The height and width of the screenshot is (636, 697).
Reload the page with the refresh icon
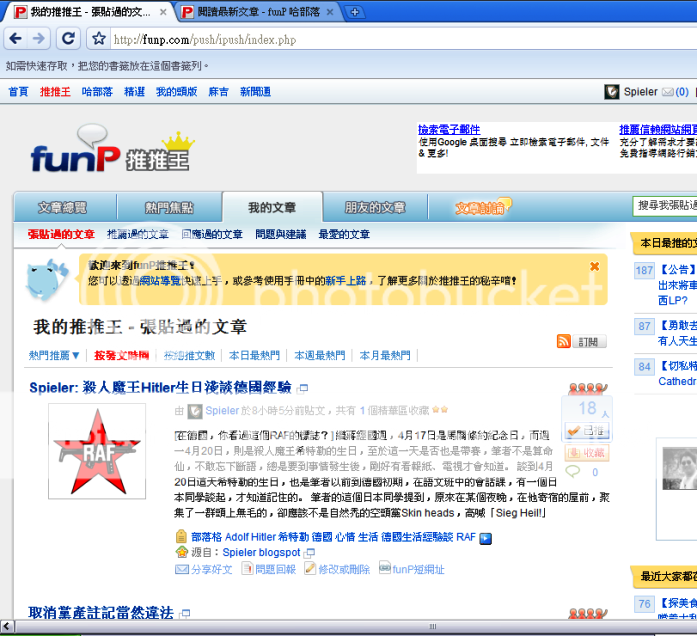[68, 39]
